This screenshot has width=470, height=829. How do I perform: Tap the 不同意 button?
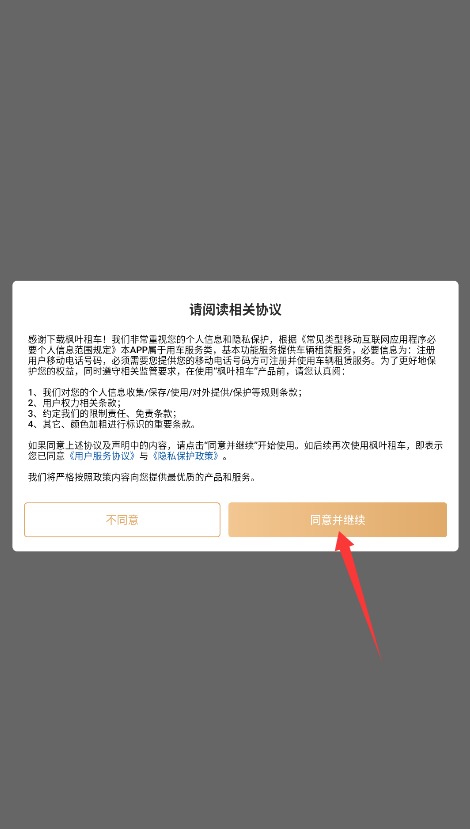[122, 519]
